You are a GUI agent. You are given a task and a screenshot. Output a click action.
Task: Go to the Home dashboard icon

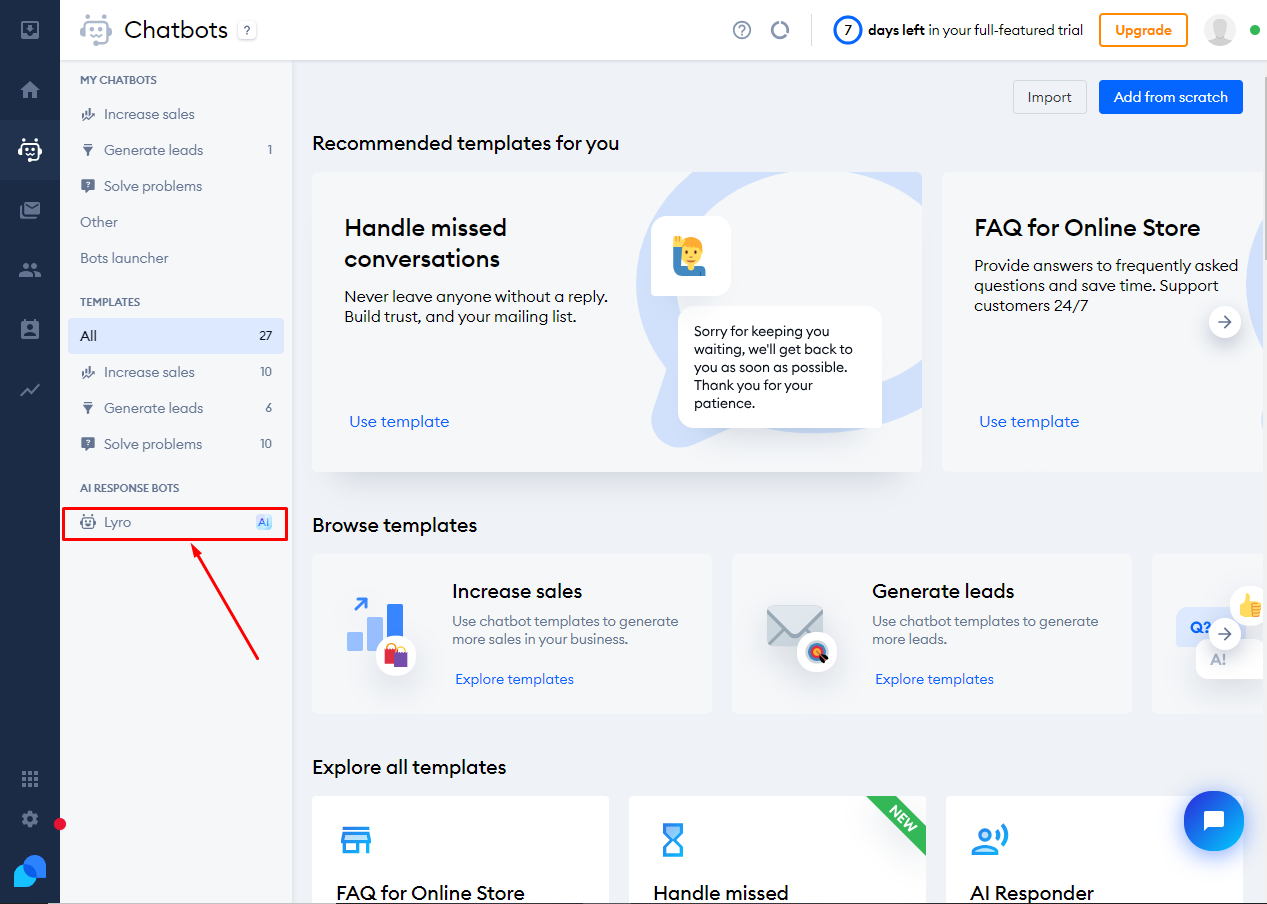coord(30,90)
